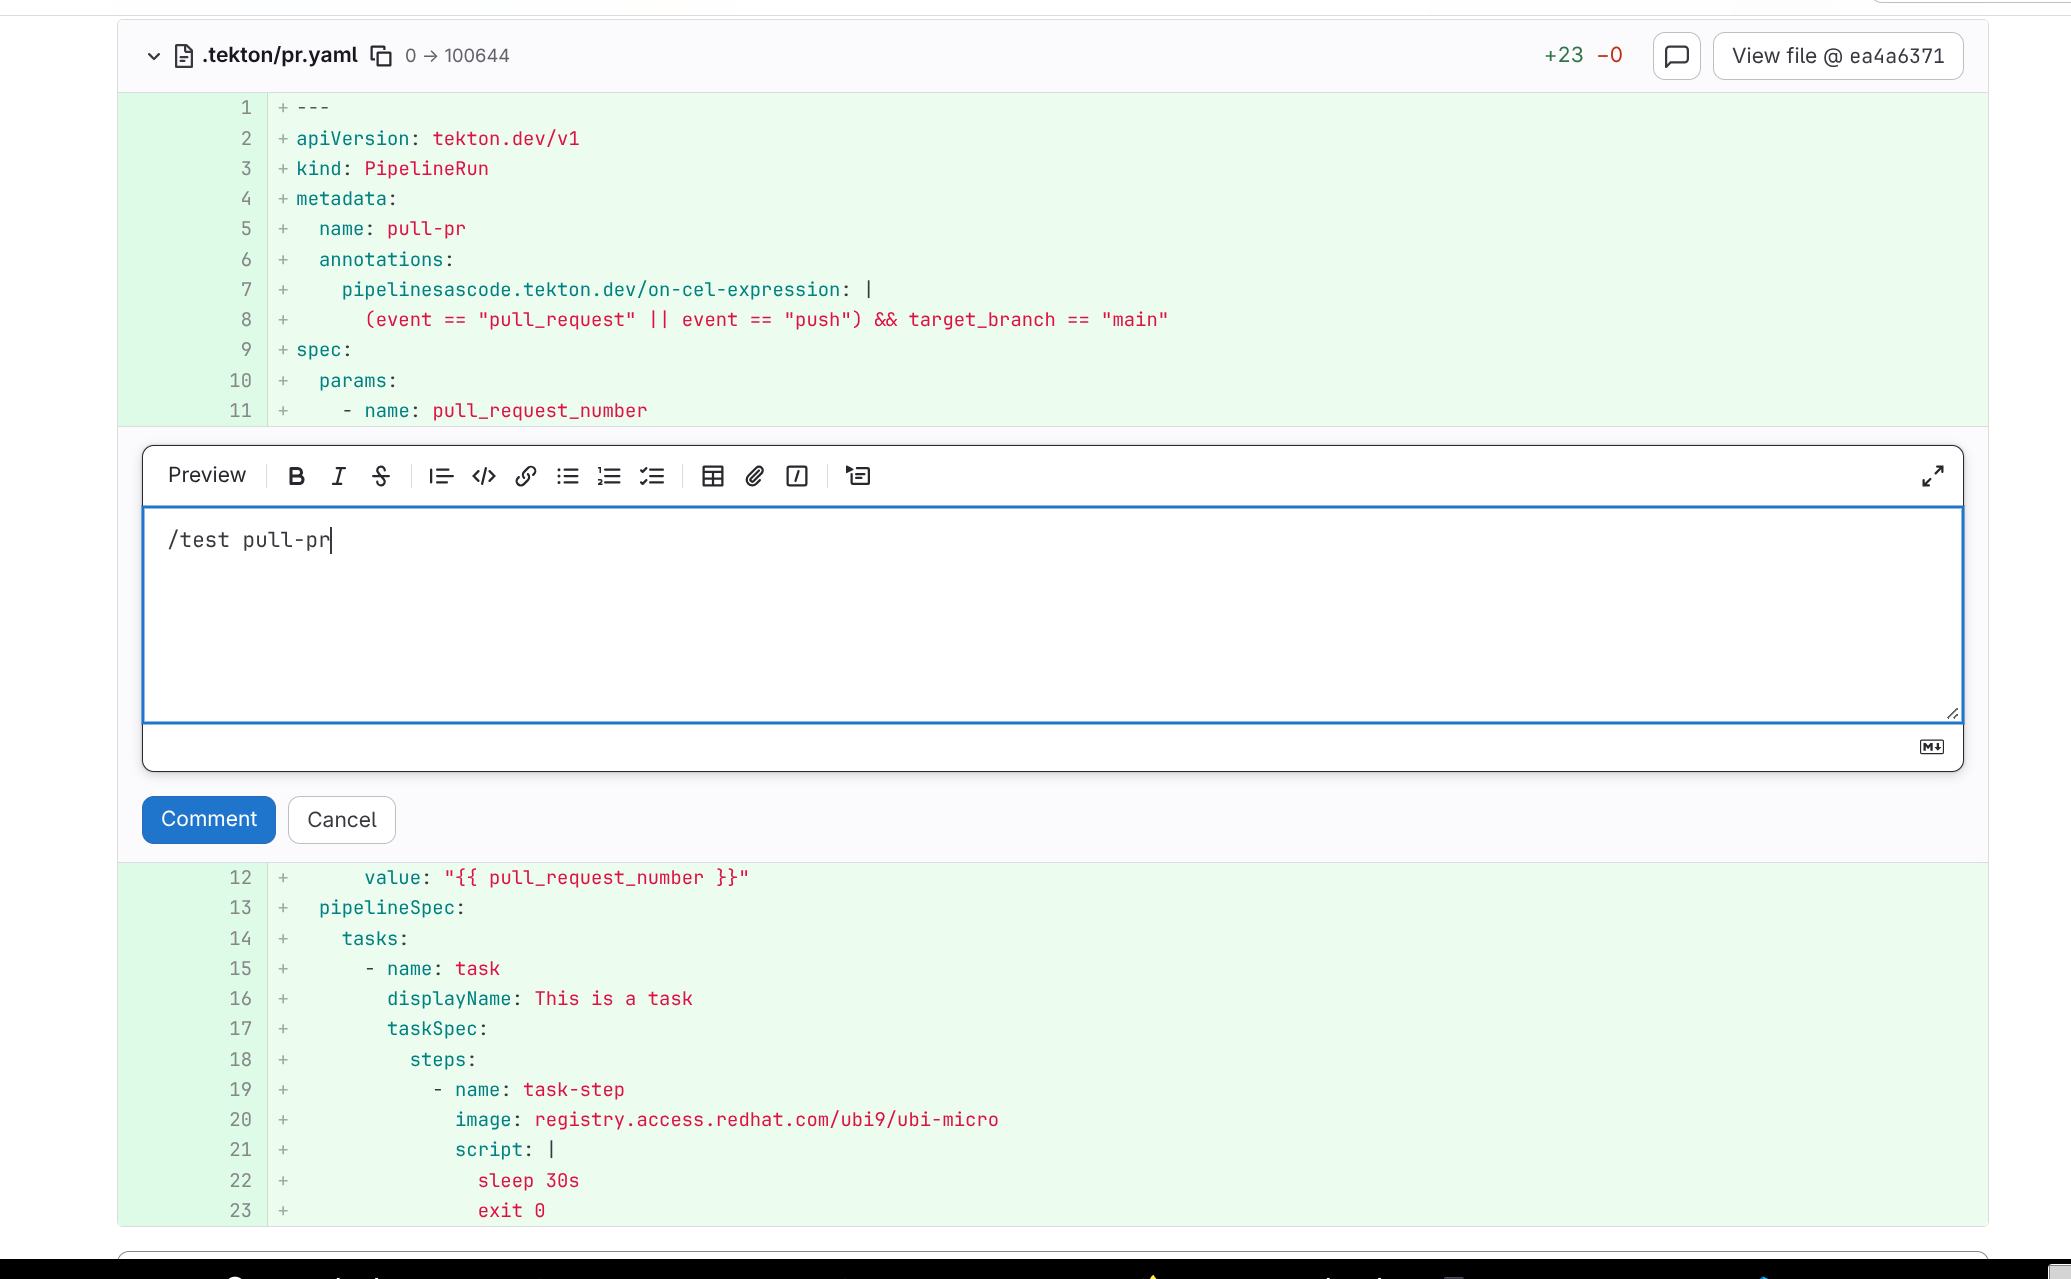The image size is (2071, 1279).
Task: Open the Markdown indicator at editor bottom right
Action: click(1931, 746)
